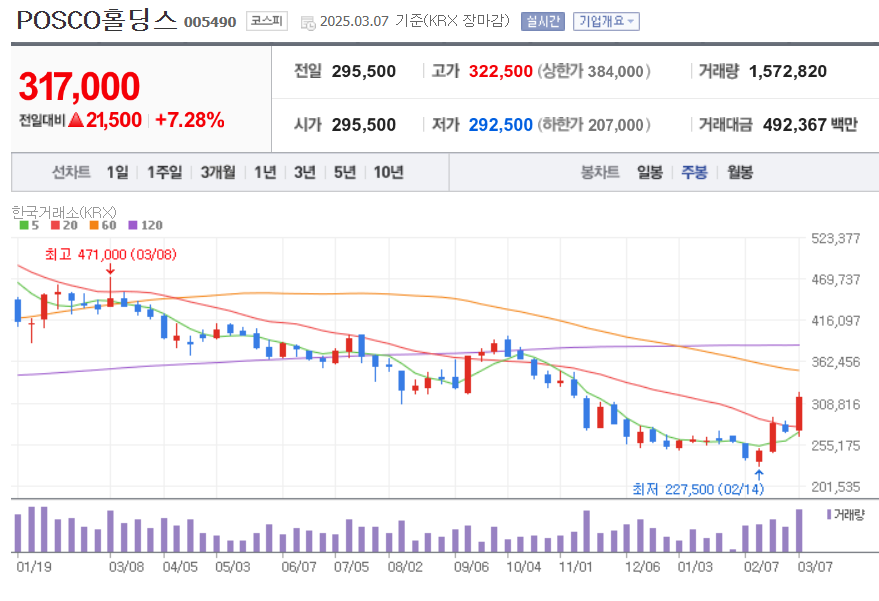The width and height of the screenshot is (879, 601).
Task: Switch to the 일봉 candlestick chart
Action: (650, 172)
